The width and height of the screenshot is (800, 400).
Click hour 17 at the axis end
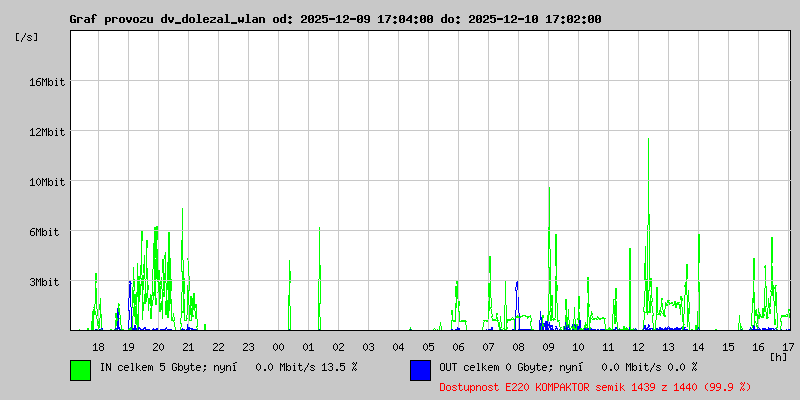(788, 347)
